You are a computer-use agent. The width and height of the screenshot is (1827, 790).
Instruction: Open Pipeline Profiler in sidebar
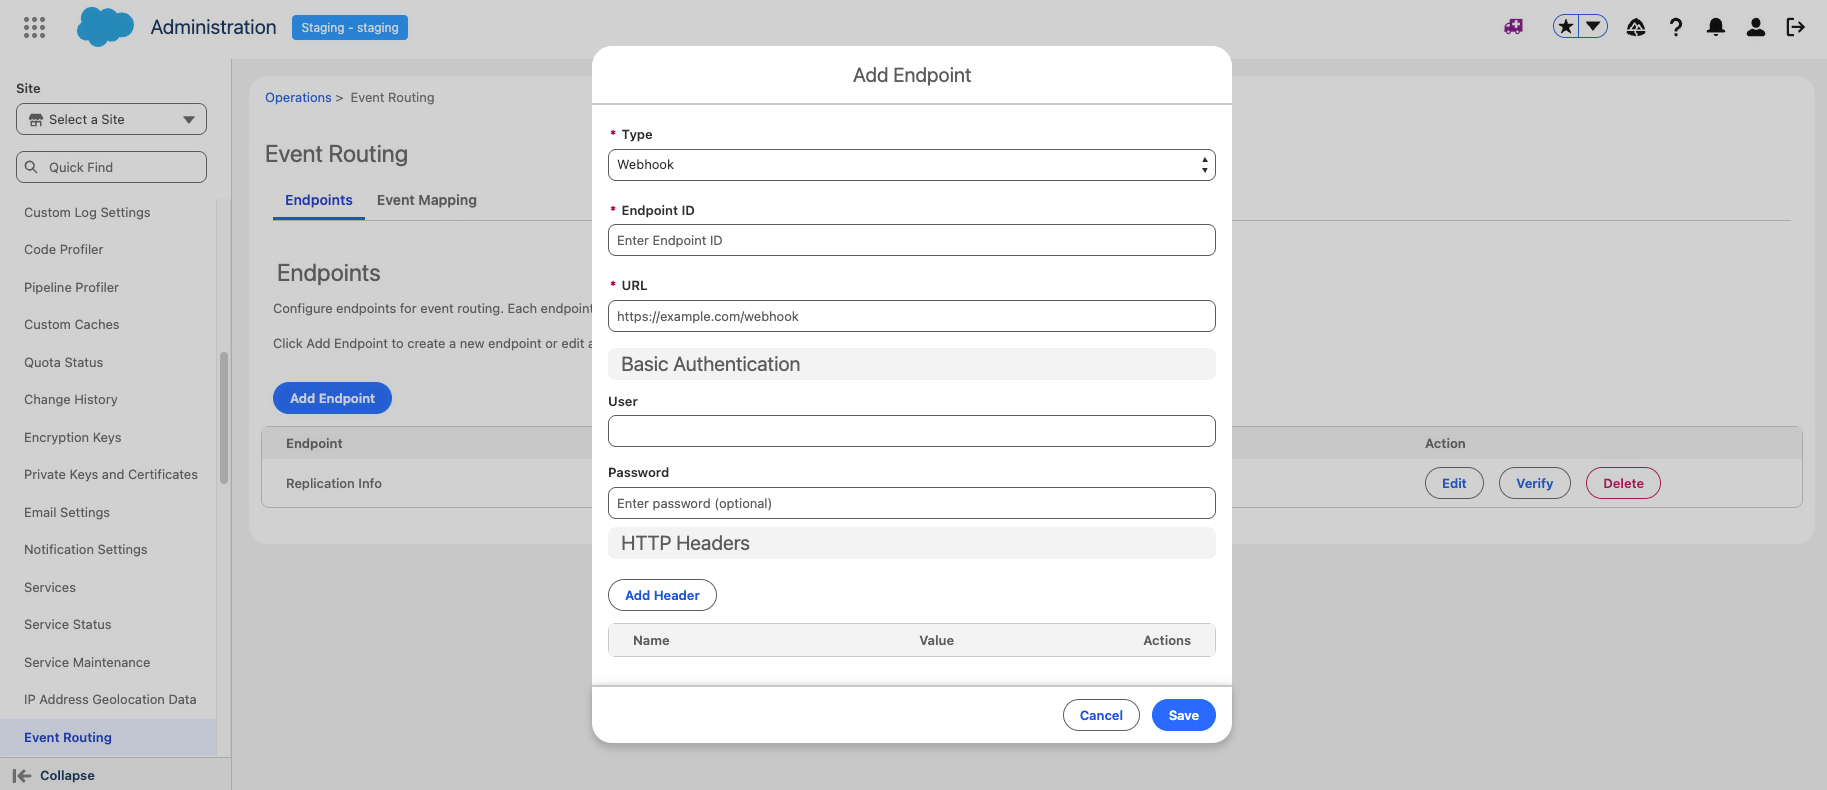pos(71,287)
